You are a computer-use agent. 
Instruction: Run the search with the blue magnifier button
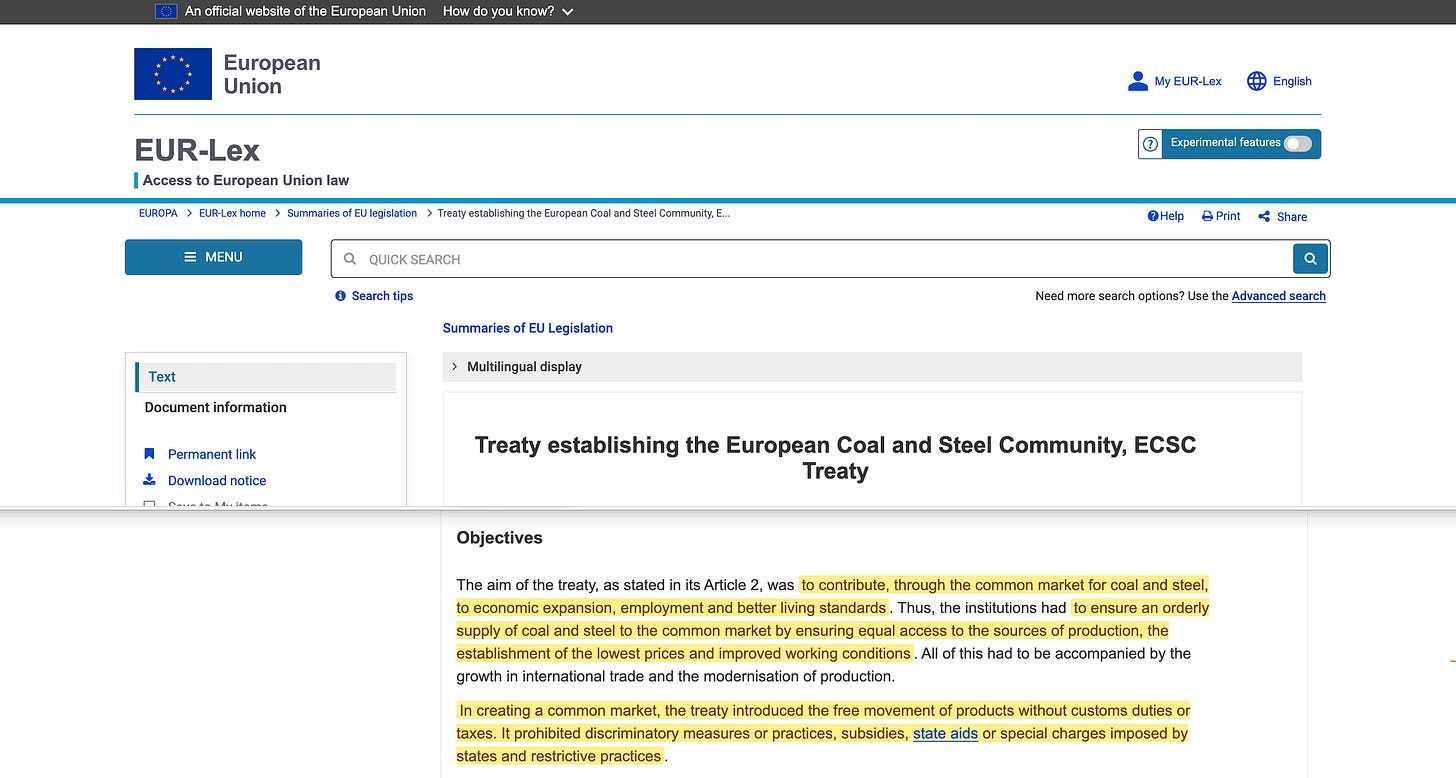click(1310, 259)
